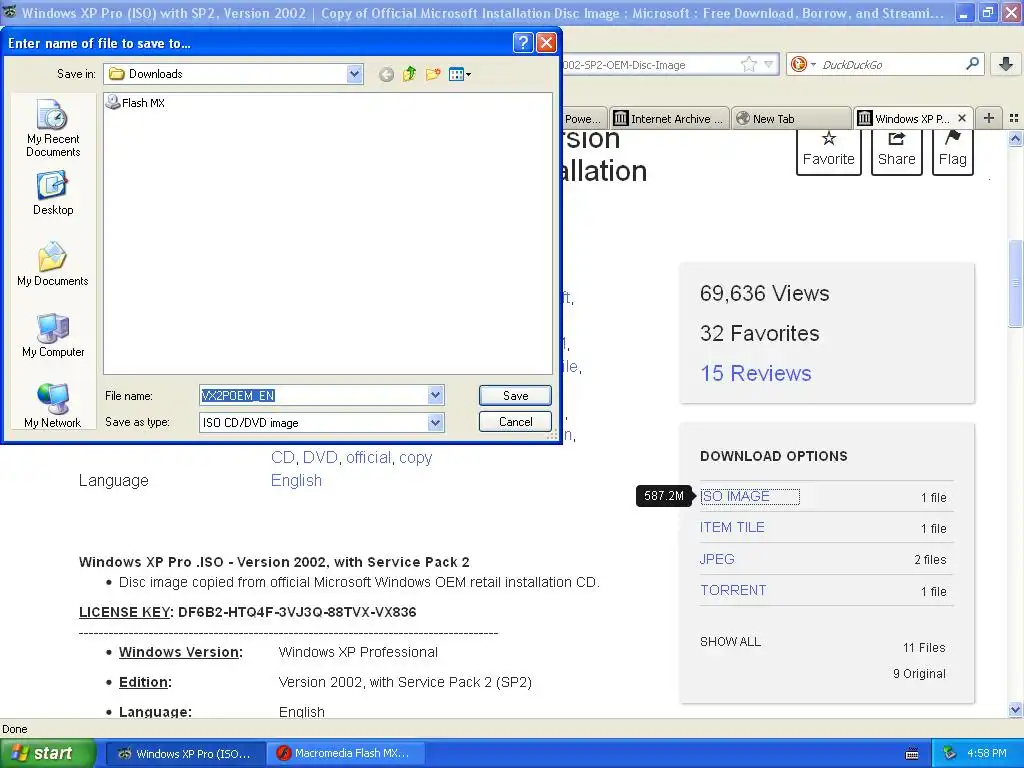The height and width of the screenshot is (768, 1024).
Task: Click the Save button
Action: pos(515,395)
